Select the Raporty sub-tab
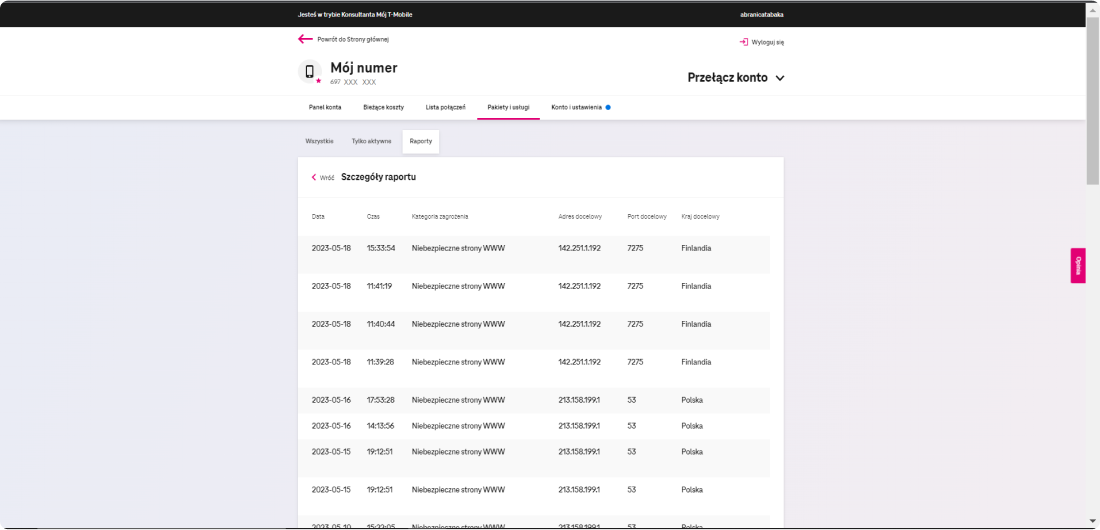This screenshot has width=1100, height=530. pyautogui.click(x=421, y=142)
